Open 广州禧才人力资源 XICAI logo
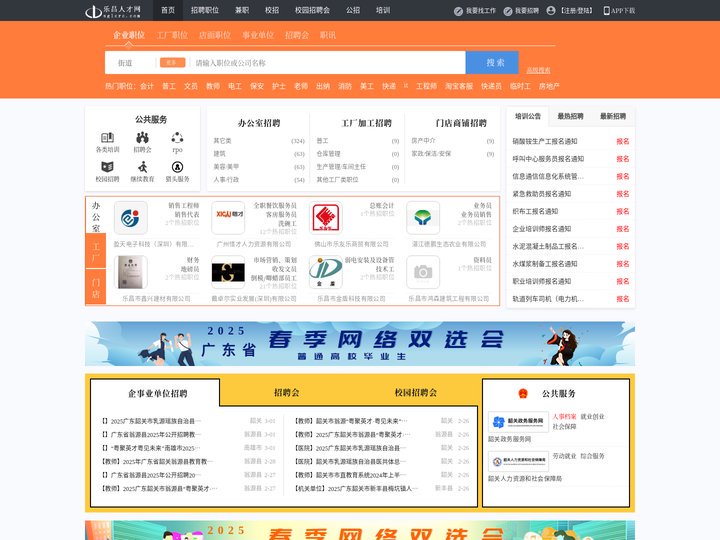This screenshot has height=540, width=720. click(228, 218)
